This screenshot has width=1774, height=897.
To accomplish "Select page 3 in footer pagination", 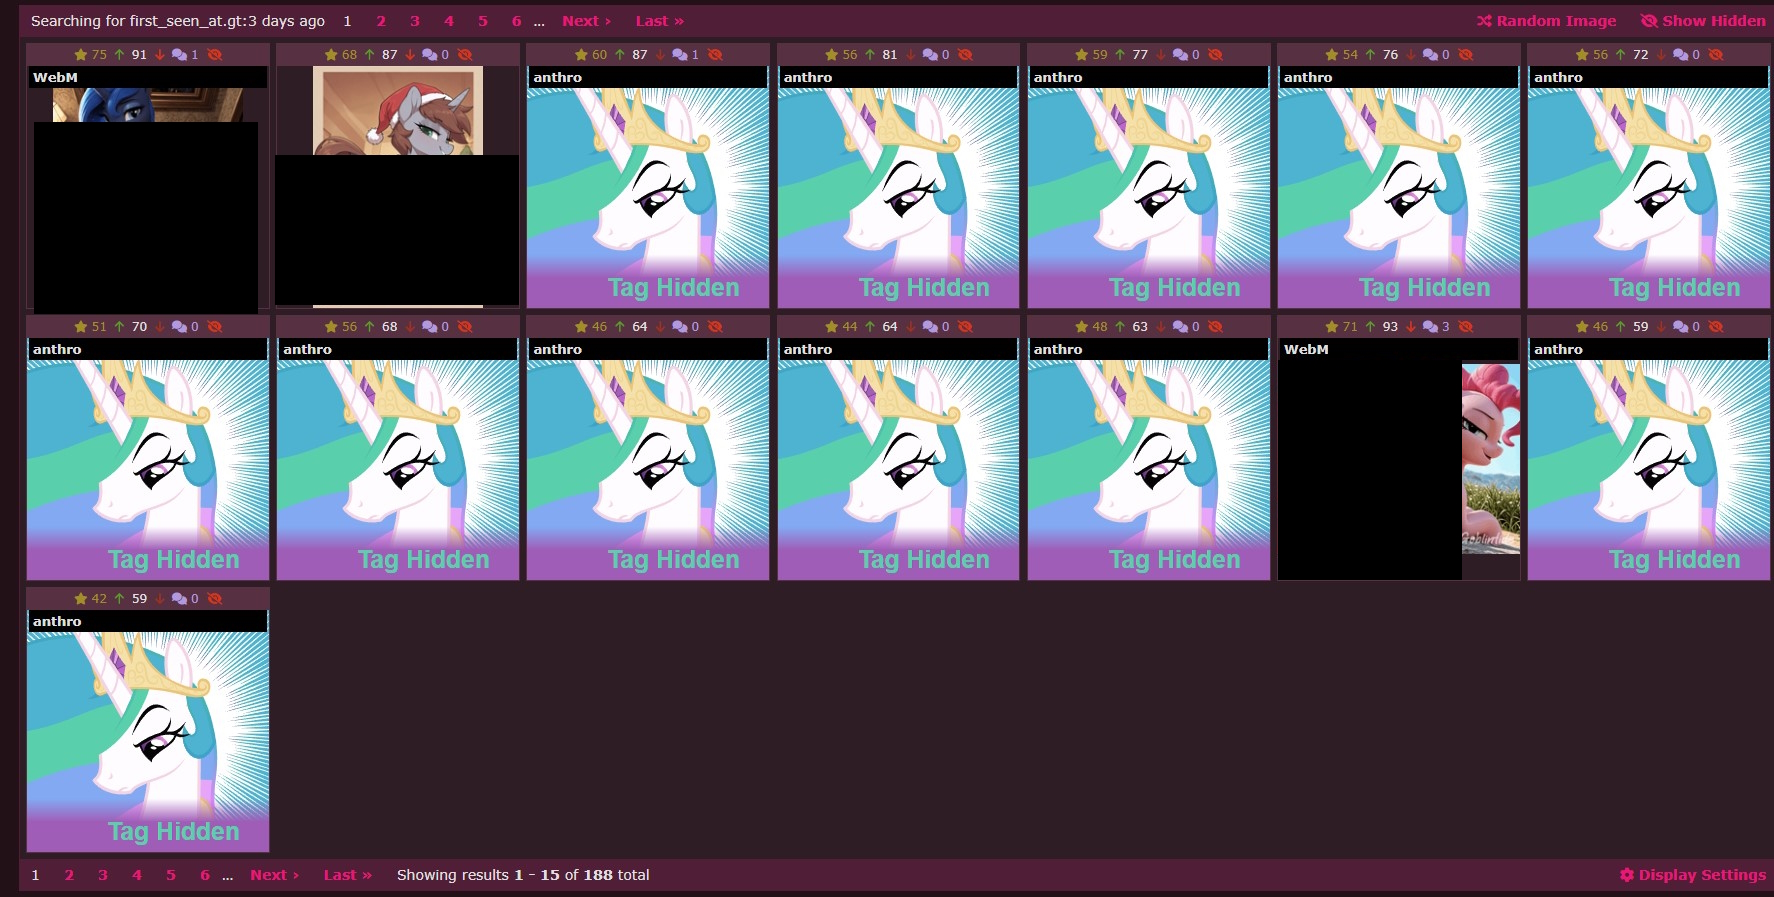I will coord(103,875).
